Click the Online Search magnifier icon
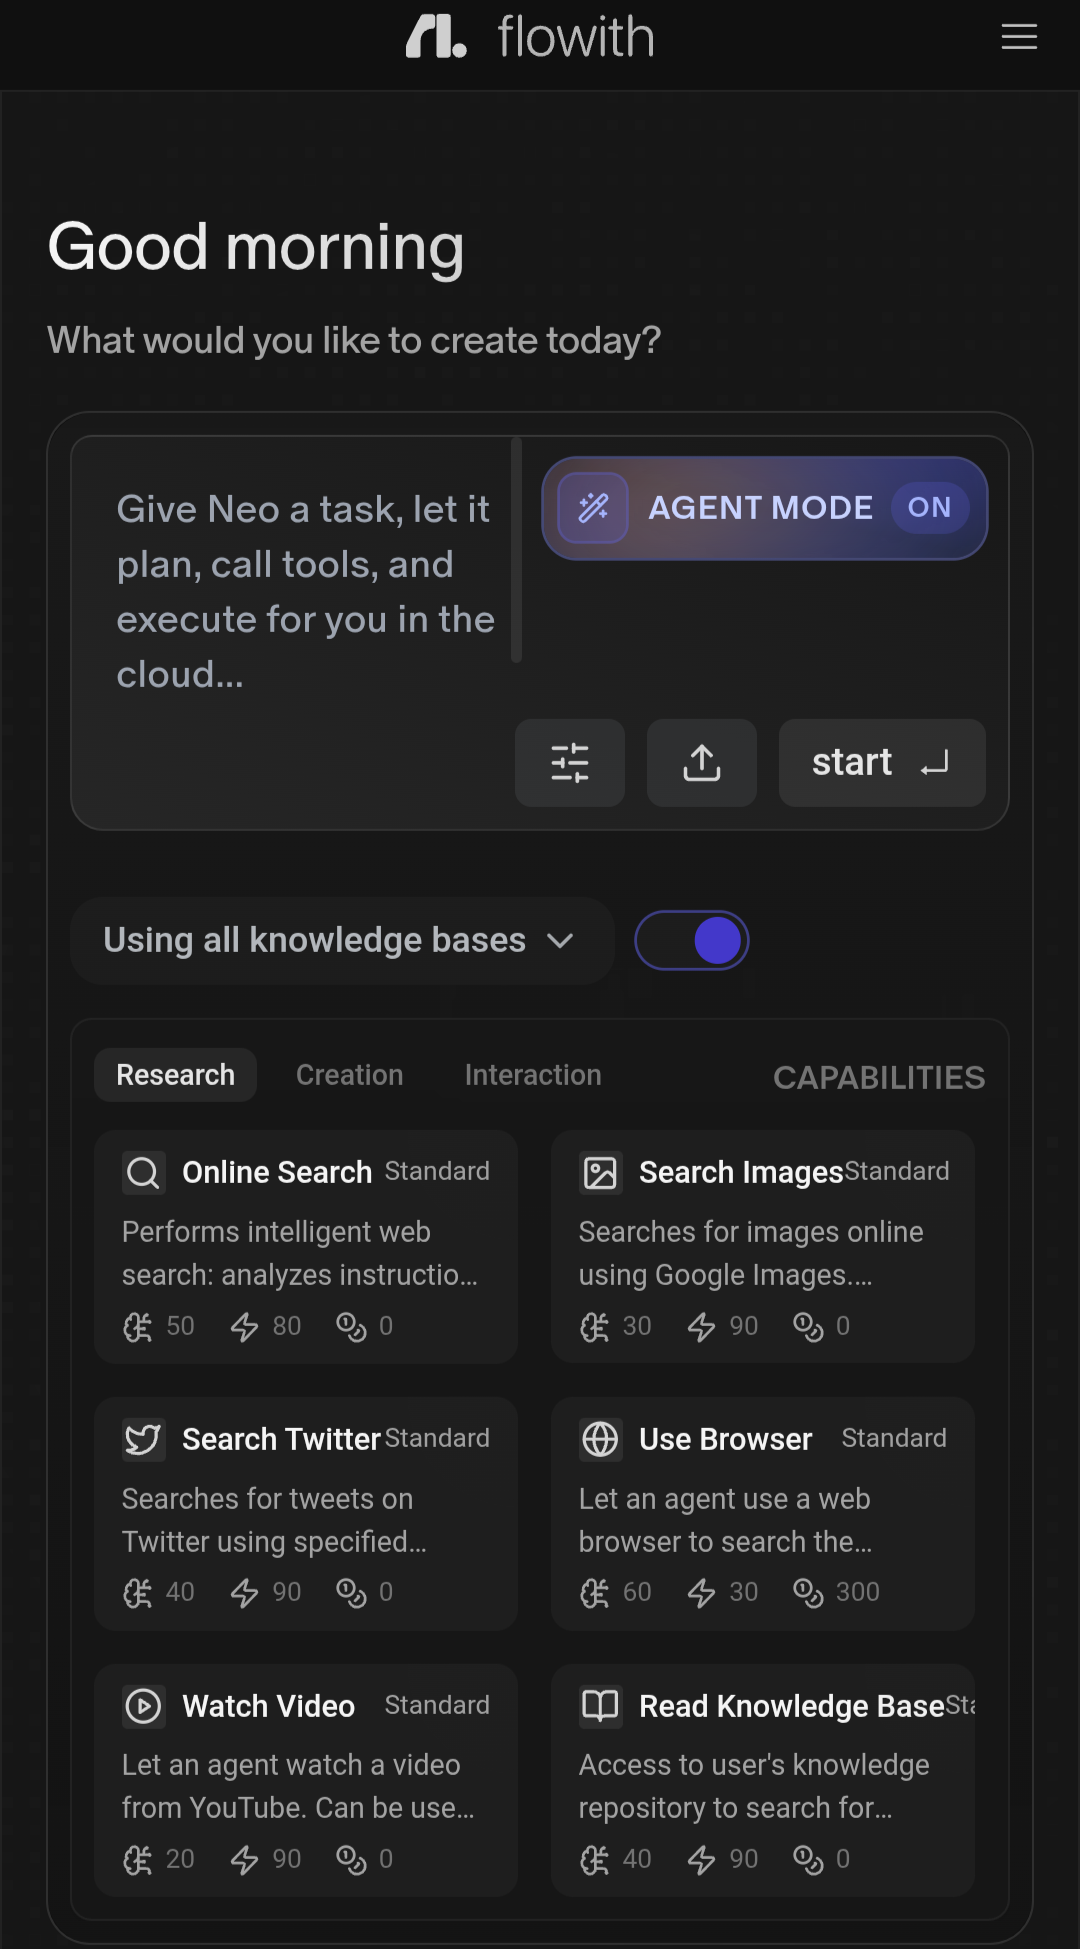The height and width of the screenshot is (1949, 1080). pos(143,1172)
